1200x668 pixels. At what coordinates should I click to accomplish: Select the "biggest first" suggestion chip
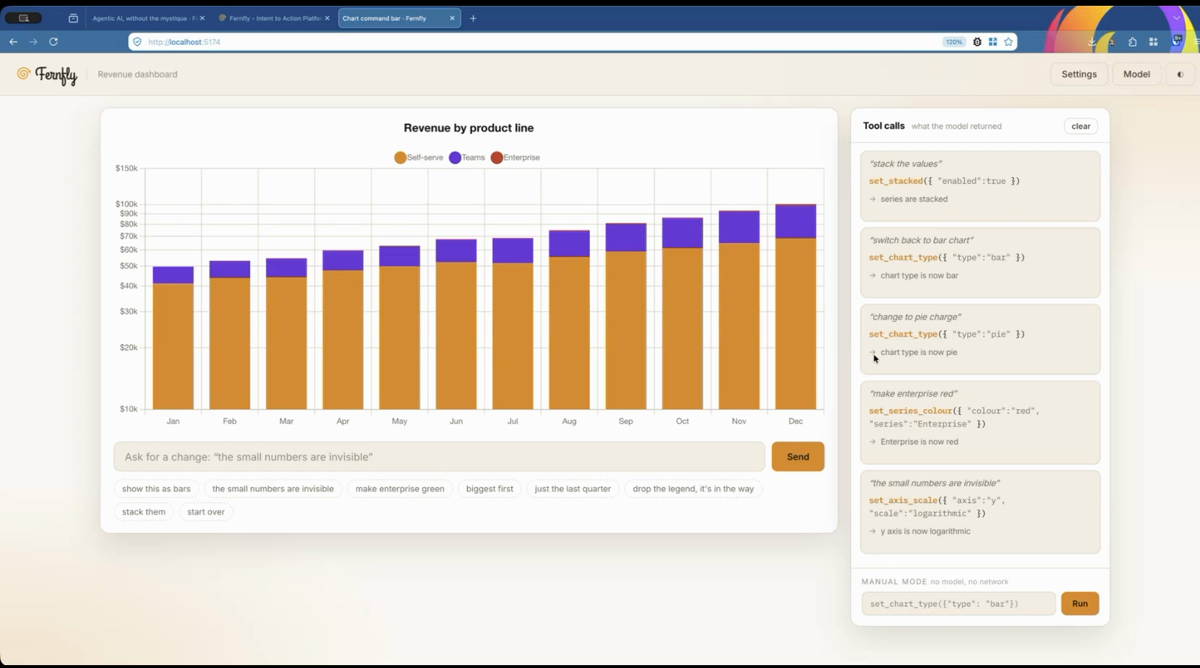(x=490, y=489)
